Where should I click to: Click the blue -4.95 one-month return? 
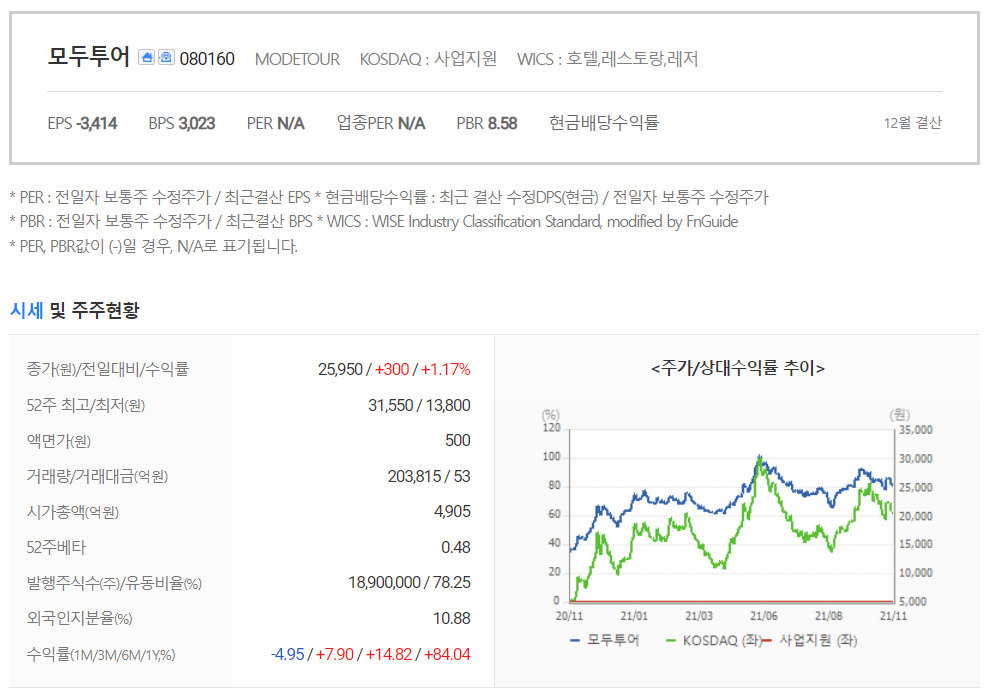(288, 654)
